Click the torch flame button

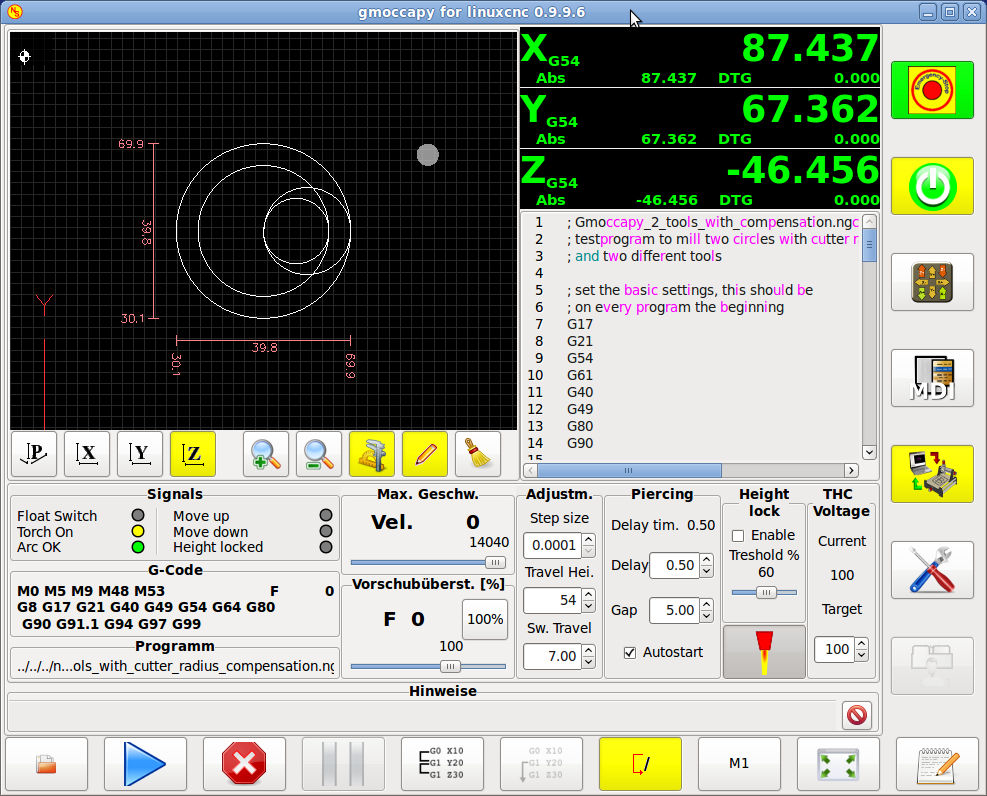point(764,652)
